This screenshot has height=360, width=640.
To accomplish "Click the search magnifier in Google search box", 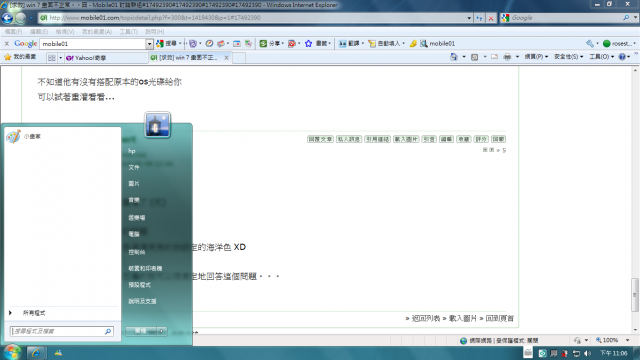I will point(626,18).
